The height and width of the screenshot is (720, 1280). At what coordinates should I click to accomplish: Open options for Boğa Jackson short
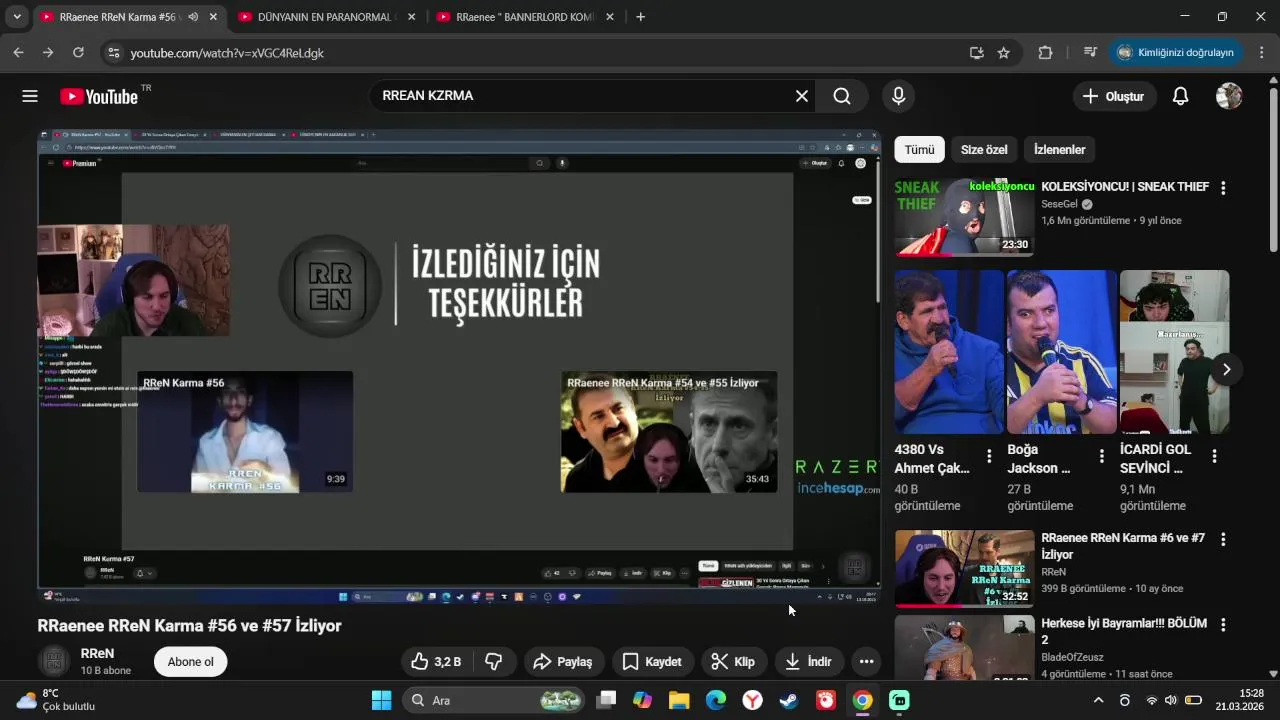(1102, 456)
